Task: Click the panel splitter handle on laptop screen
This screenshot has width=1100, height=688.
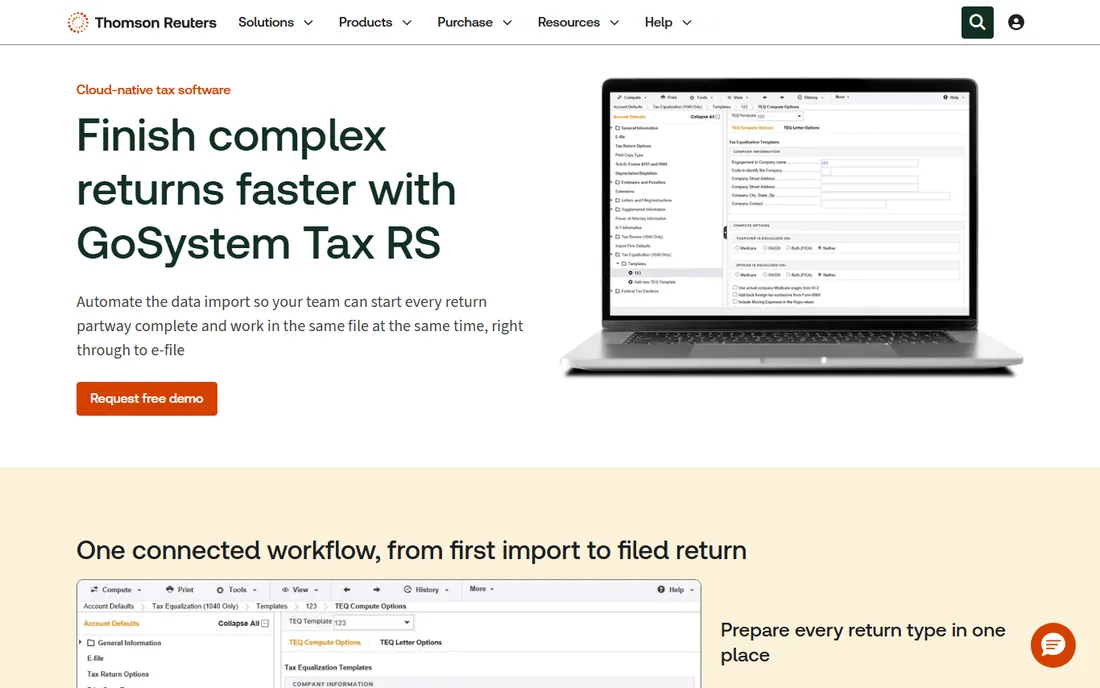Action: [725, 233]
